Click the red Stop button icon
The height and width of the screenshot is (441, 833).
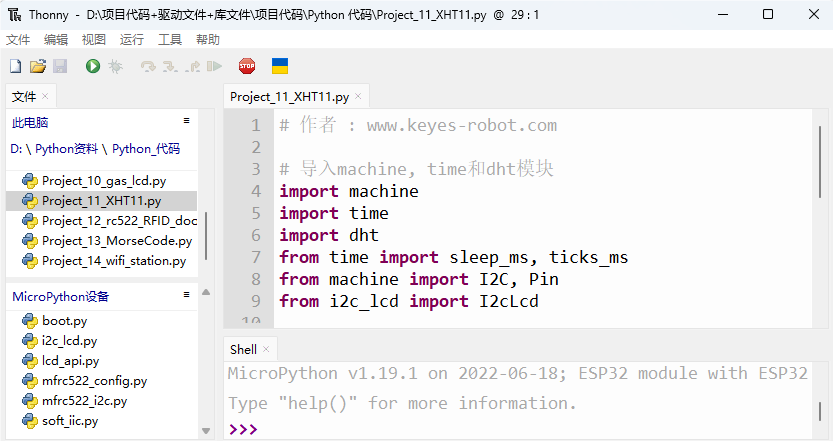point(247,66)
